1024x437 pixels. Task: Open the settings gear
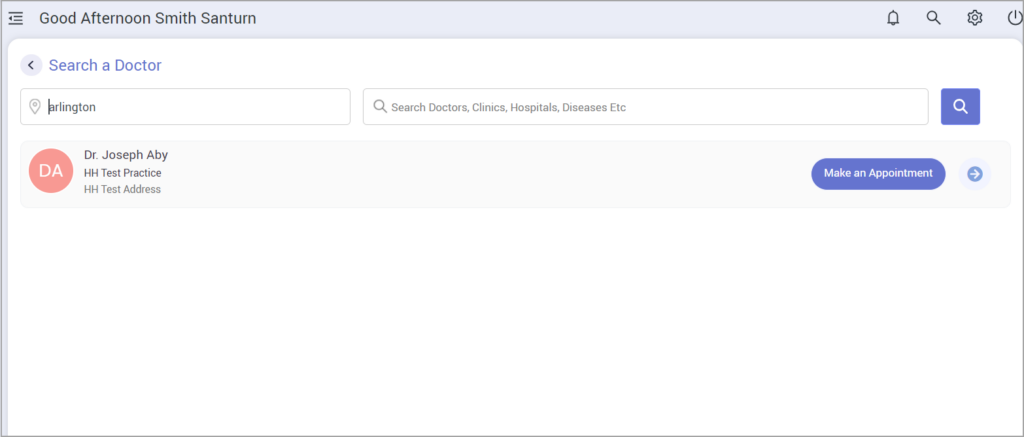(974, 18)
